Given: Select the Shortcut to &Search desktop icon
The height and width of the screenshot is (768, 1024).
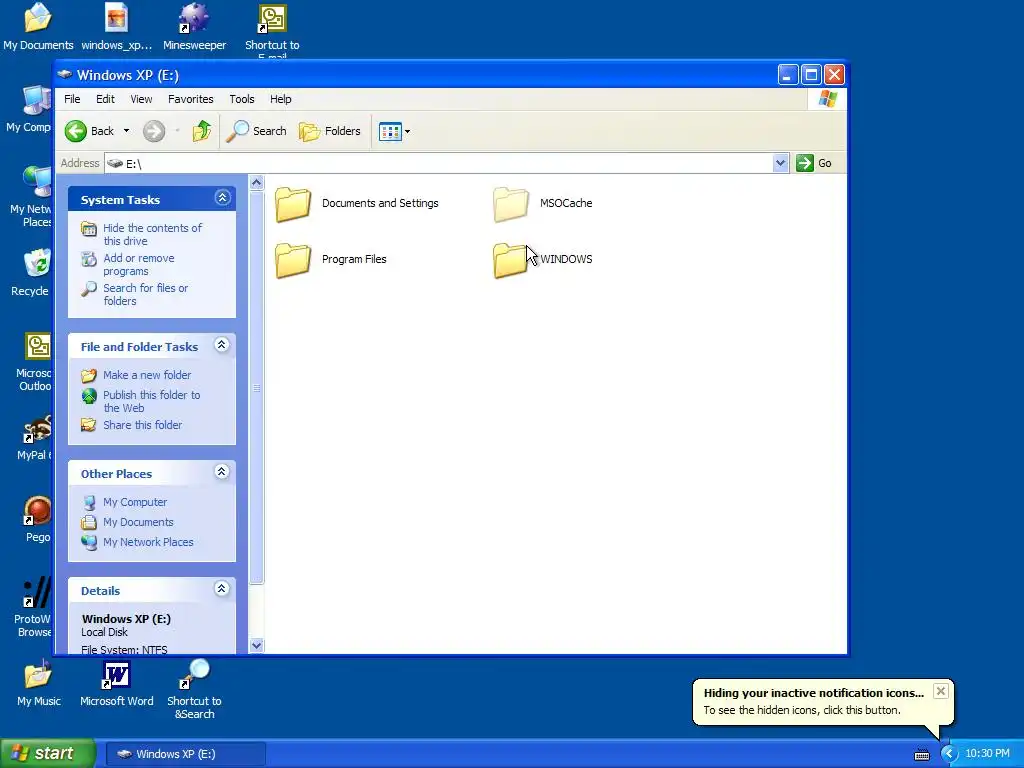Looking at the screenshot, I should pos(194,690).
